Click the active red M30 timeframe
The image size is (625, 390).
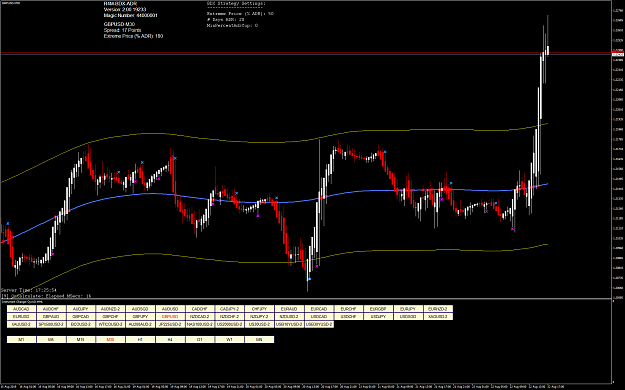tap(111, 340)
